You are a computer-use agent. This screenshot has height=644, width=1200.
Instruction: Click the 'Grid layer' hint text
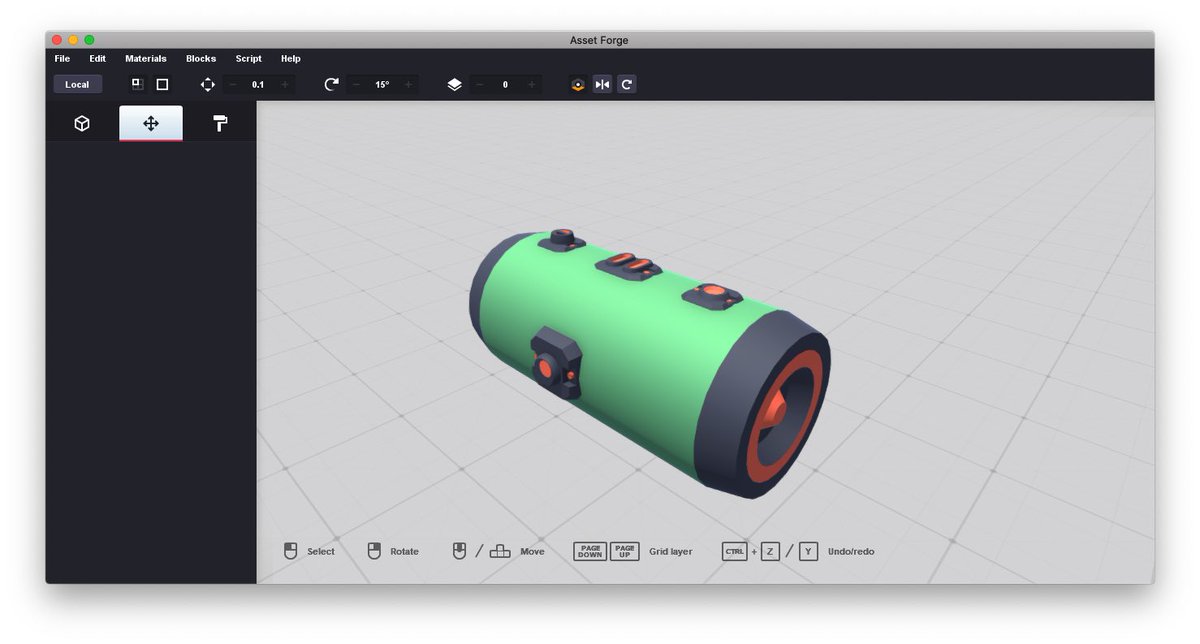(670, 551)
